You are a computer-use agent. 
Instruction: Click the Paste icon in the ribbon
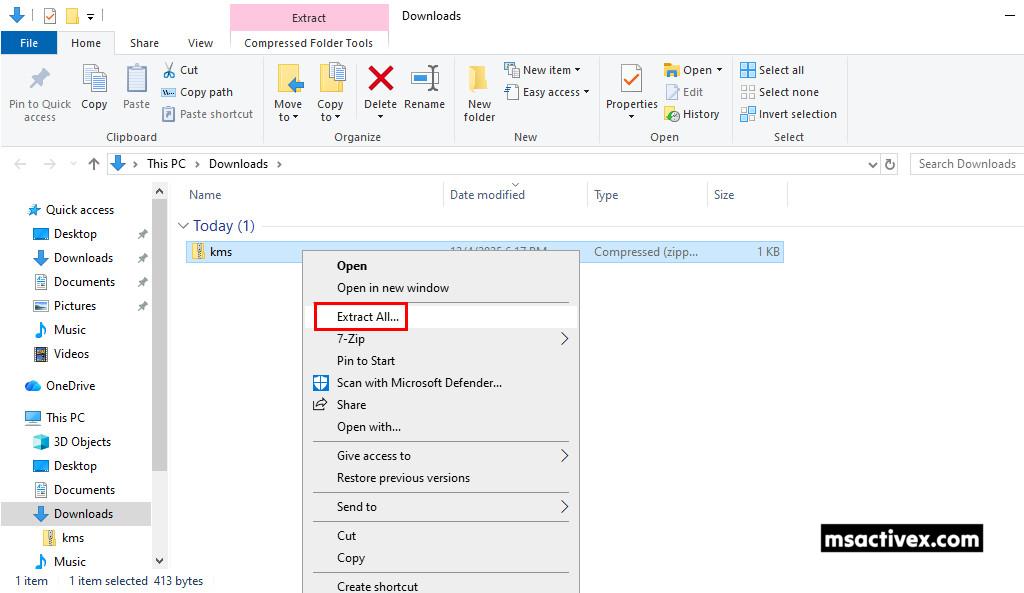(x=136, y=80)
